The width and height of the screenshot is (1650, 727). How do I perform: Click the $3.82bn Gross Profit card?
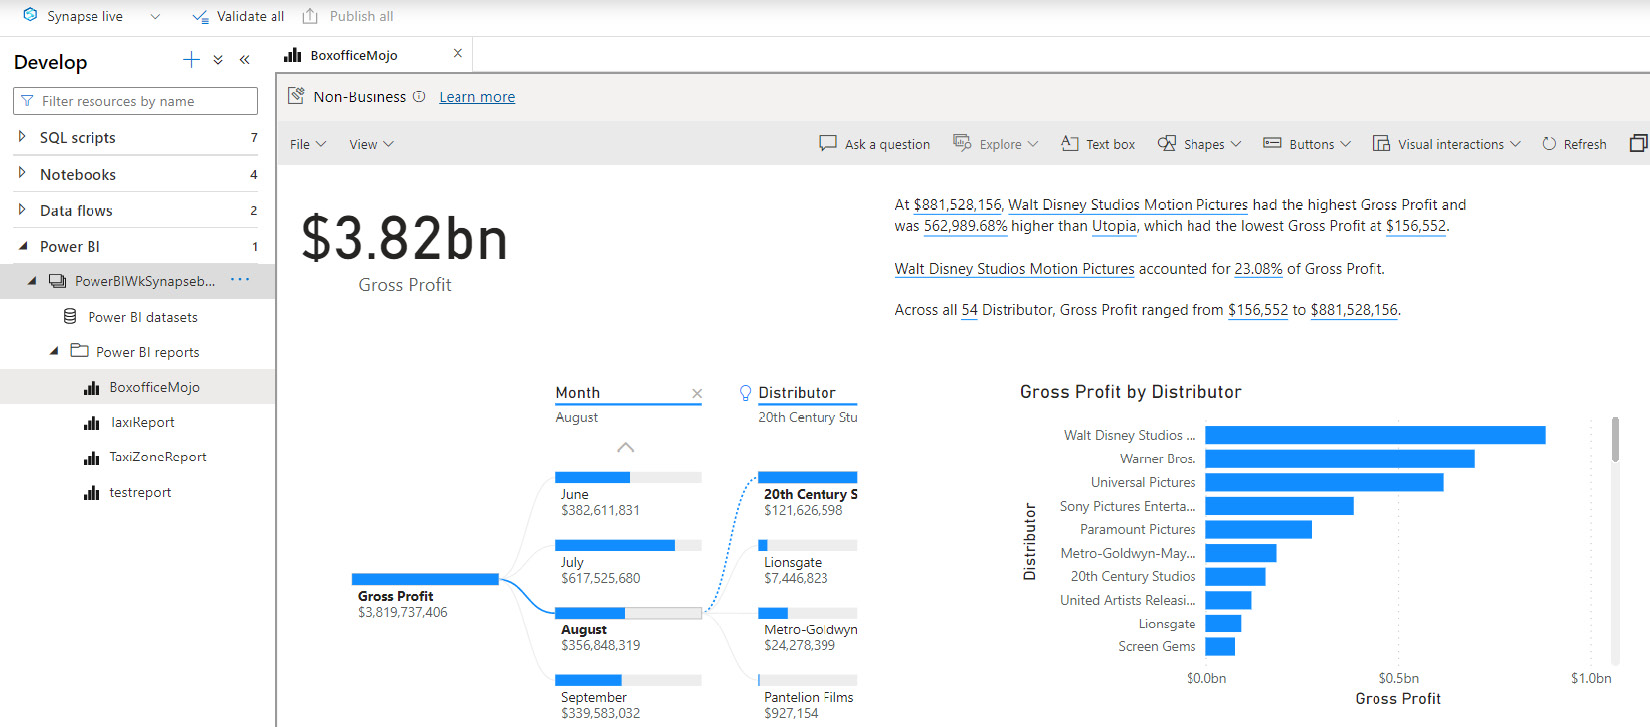pos(405,250)
